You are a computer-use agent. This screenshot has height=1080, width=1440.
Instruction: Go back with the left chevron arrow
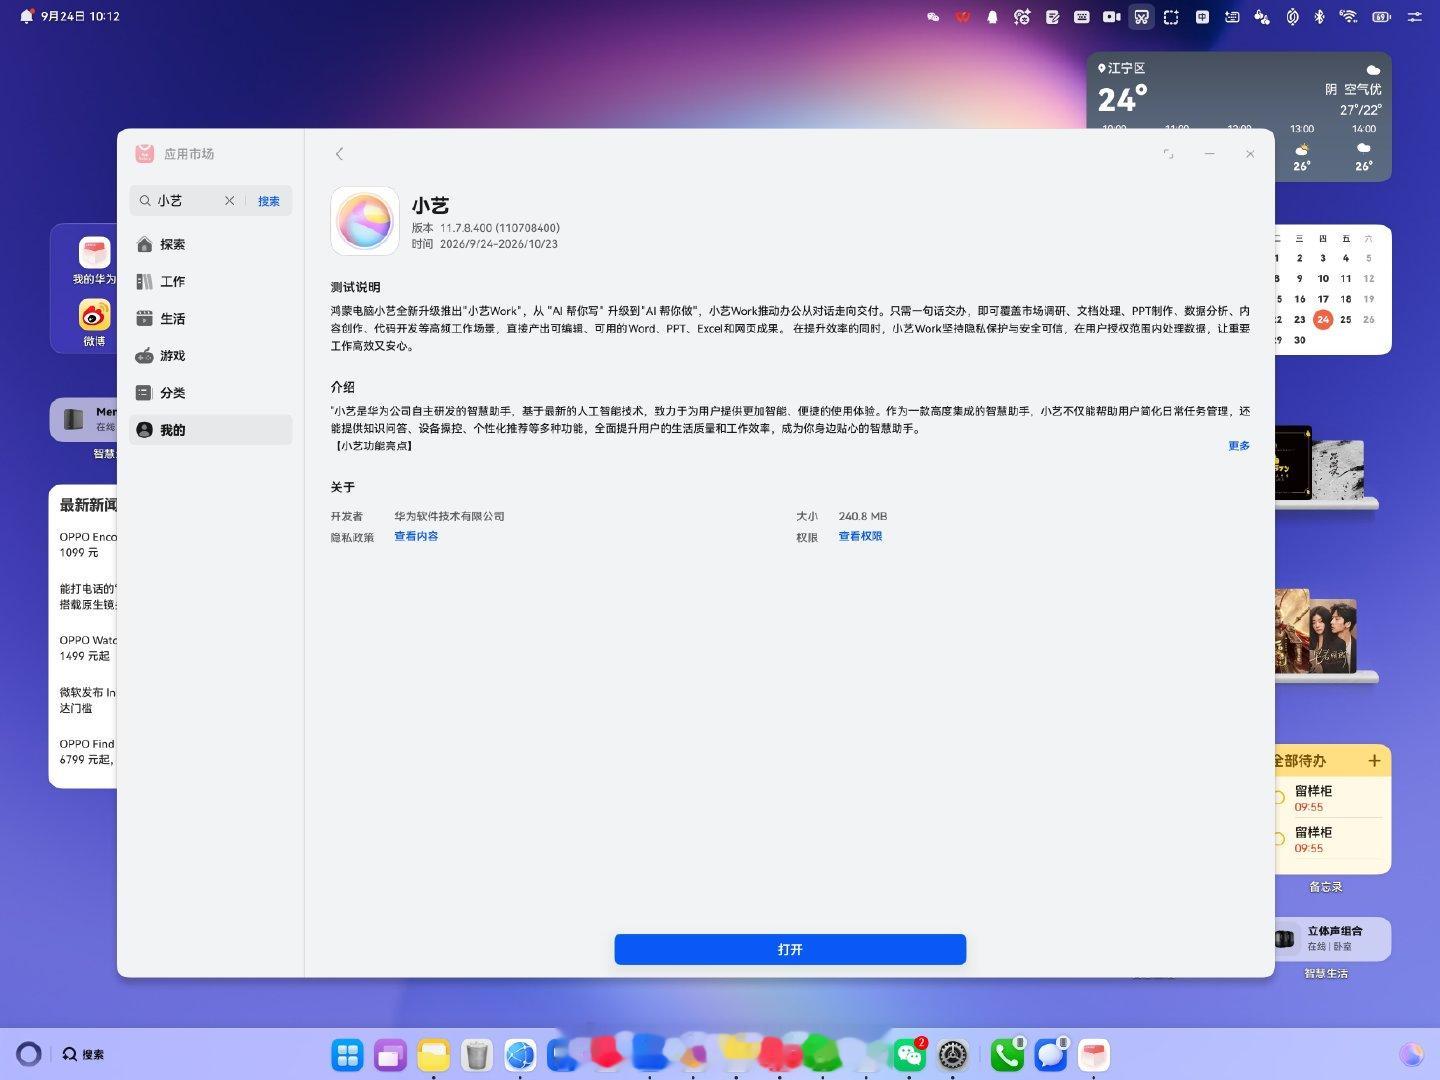tap(339, 154)
